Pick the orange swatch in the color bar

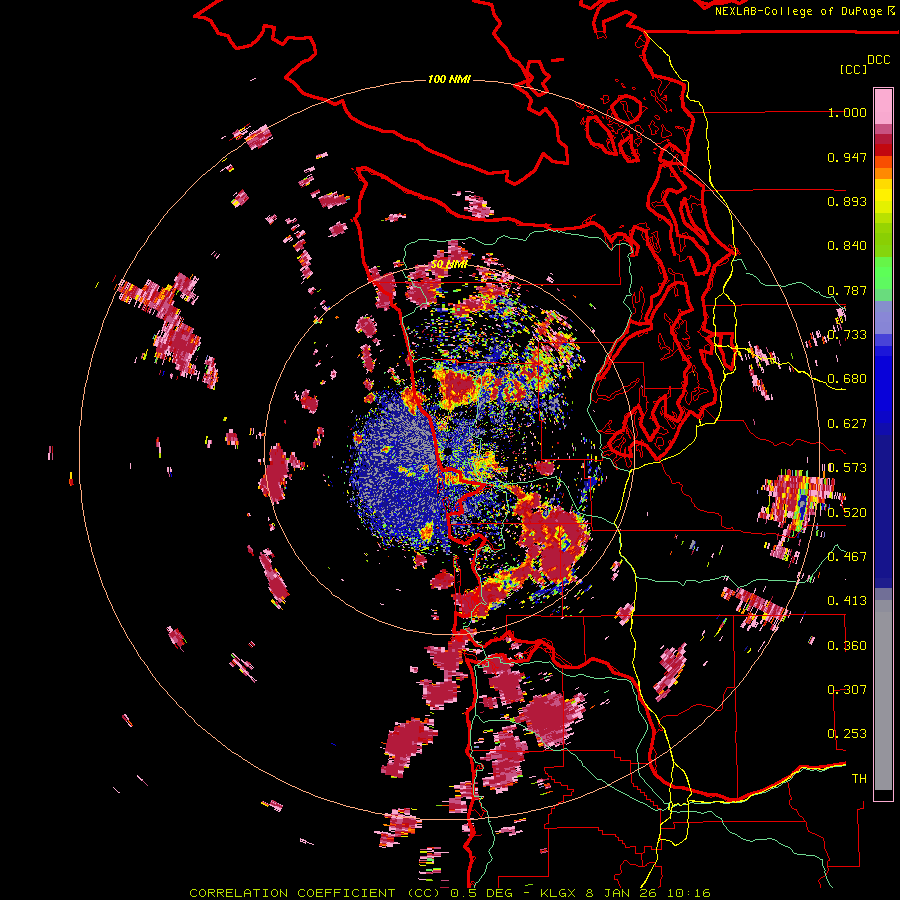pos(883,173)
